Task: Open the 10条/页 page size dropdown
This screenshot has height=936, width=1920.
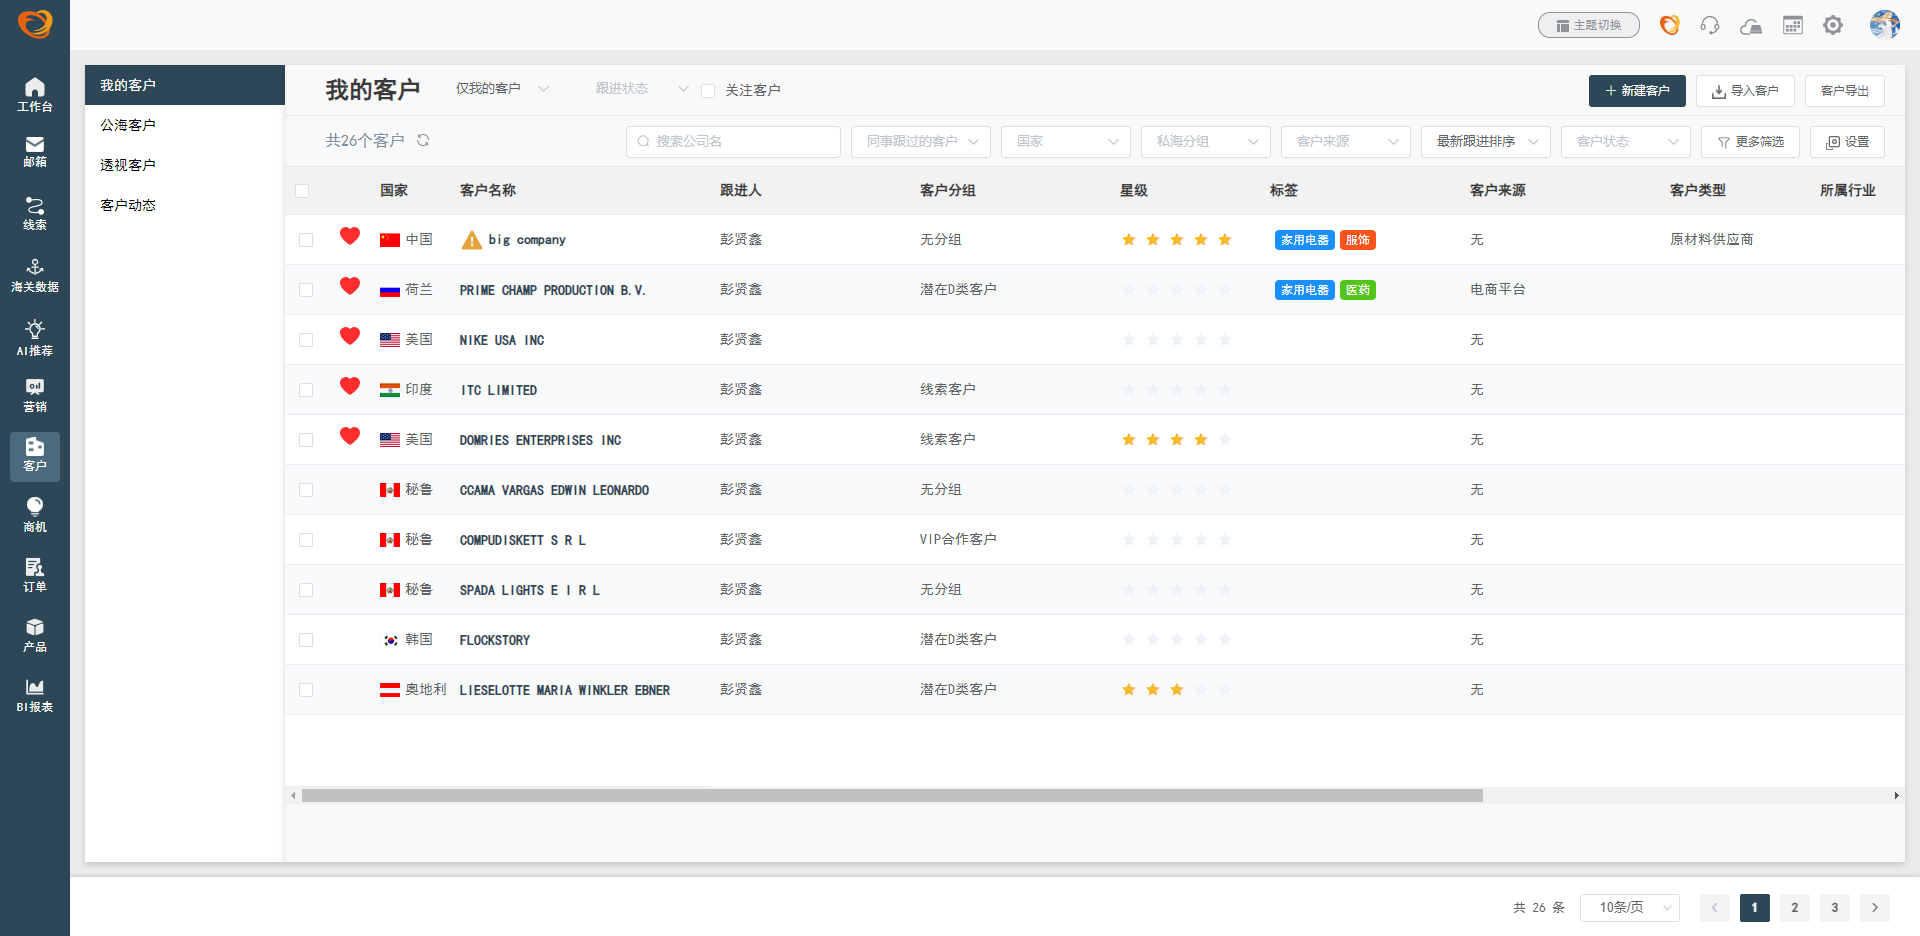Action: [1629, 907]
